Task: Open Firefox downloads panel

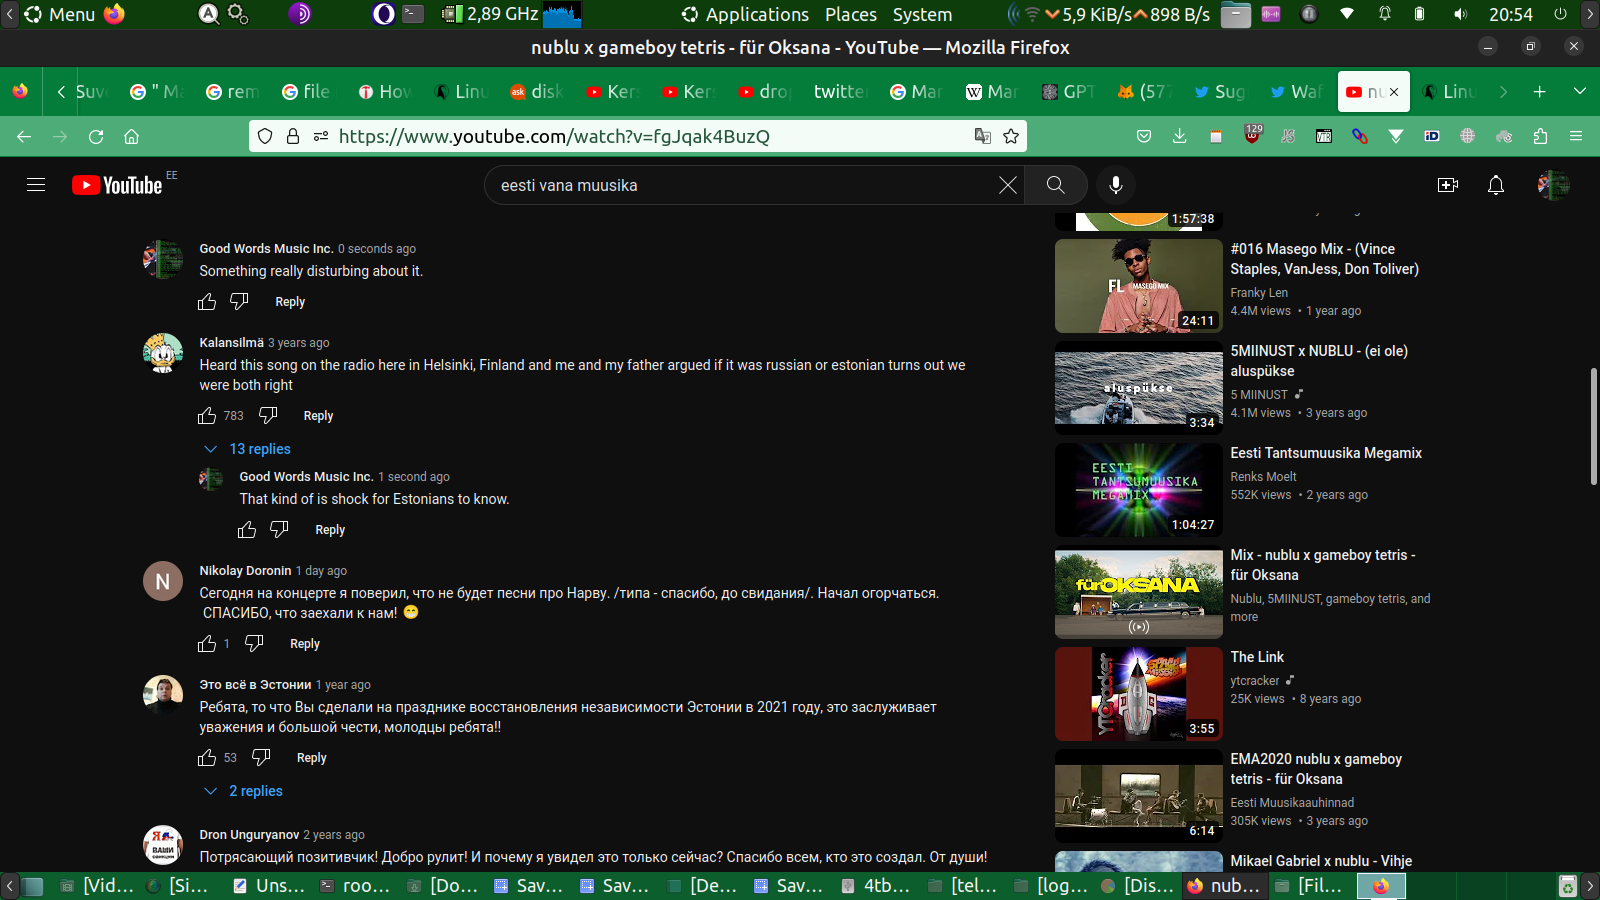Action: [x=1180, y=136]
